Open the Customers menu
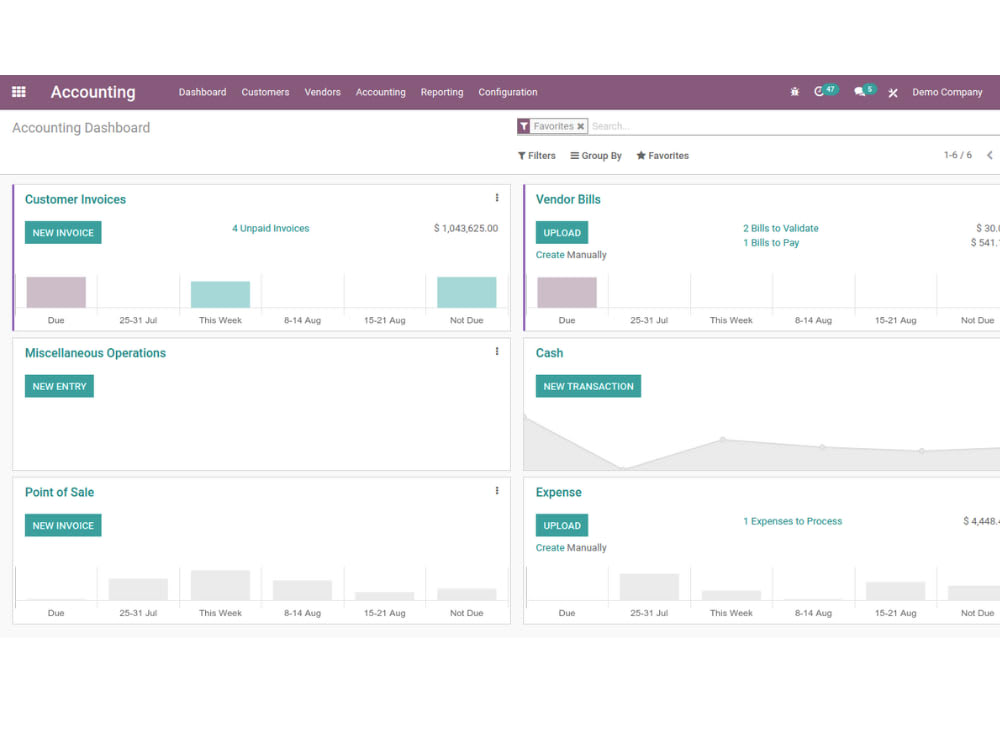The height and width of the screenshot is (750, 1000). click(x=265, y=92)
